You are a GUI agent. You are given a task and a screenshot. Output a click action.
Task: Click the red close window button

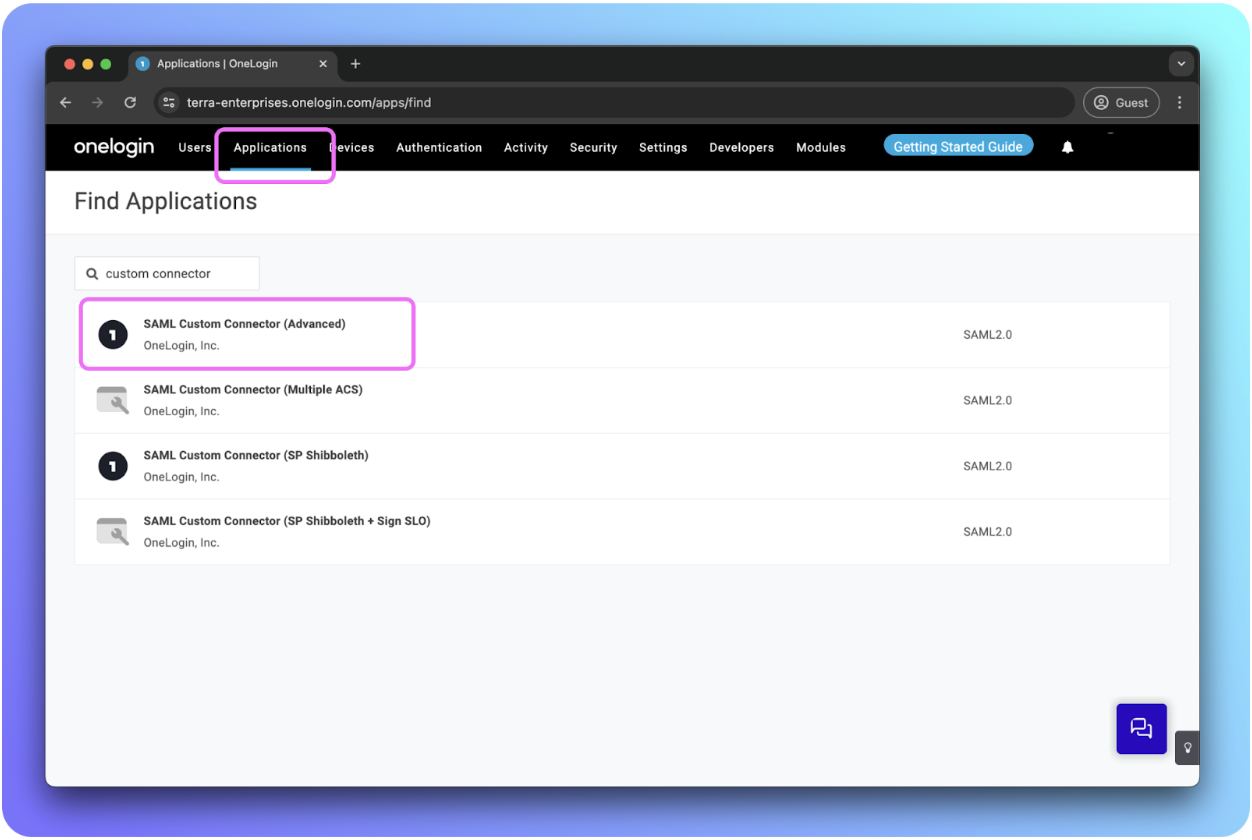(69, 64)
